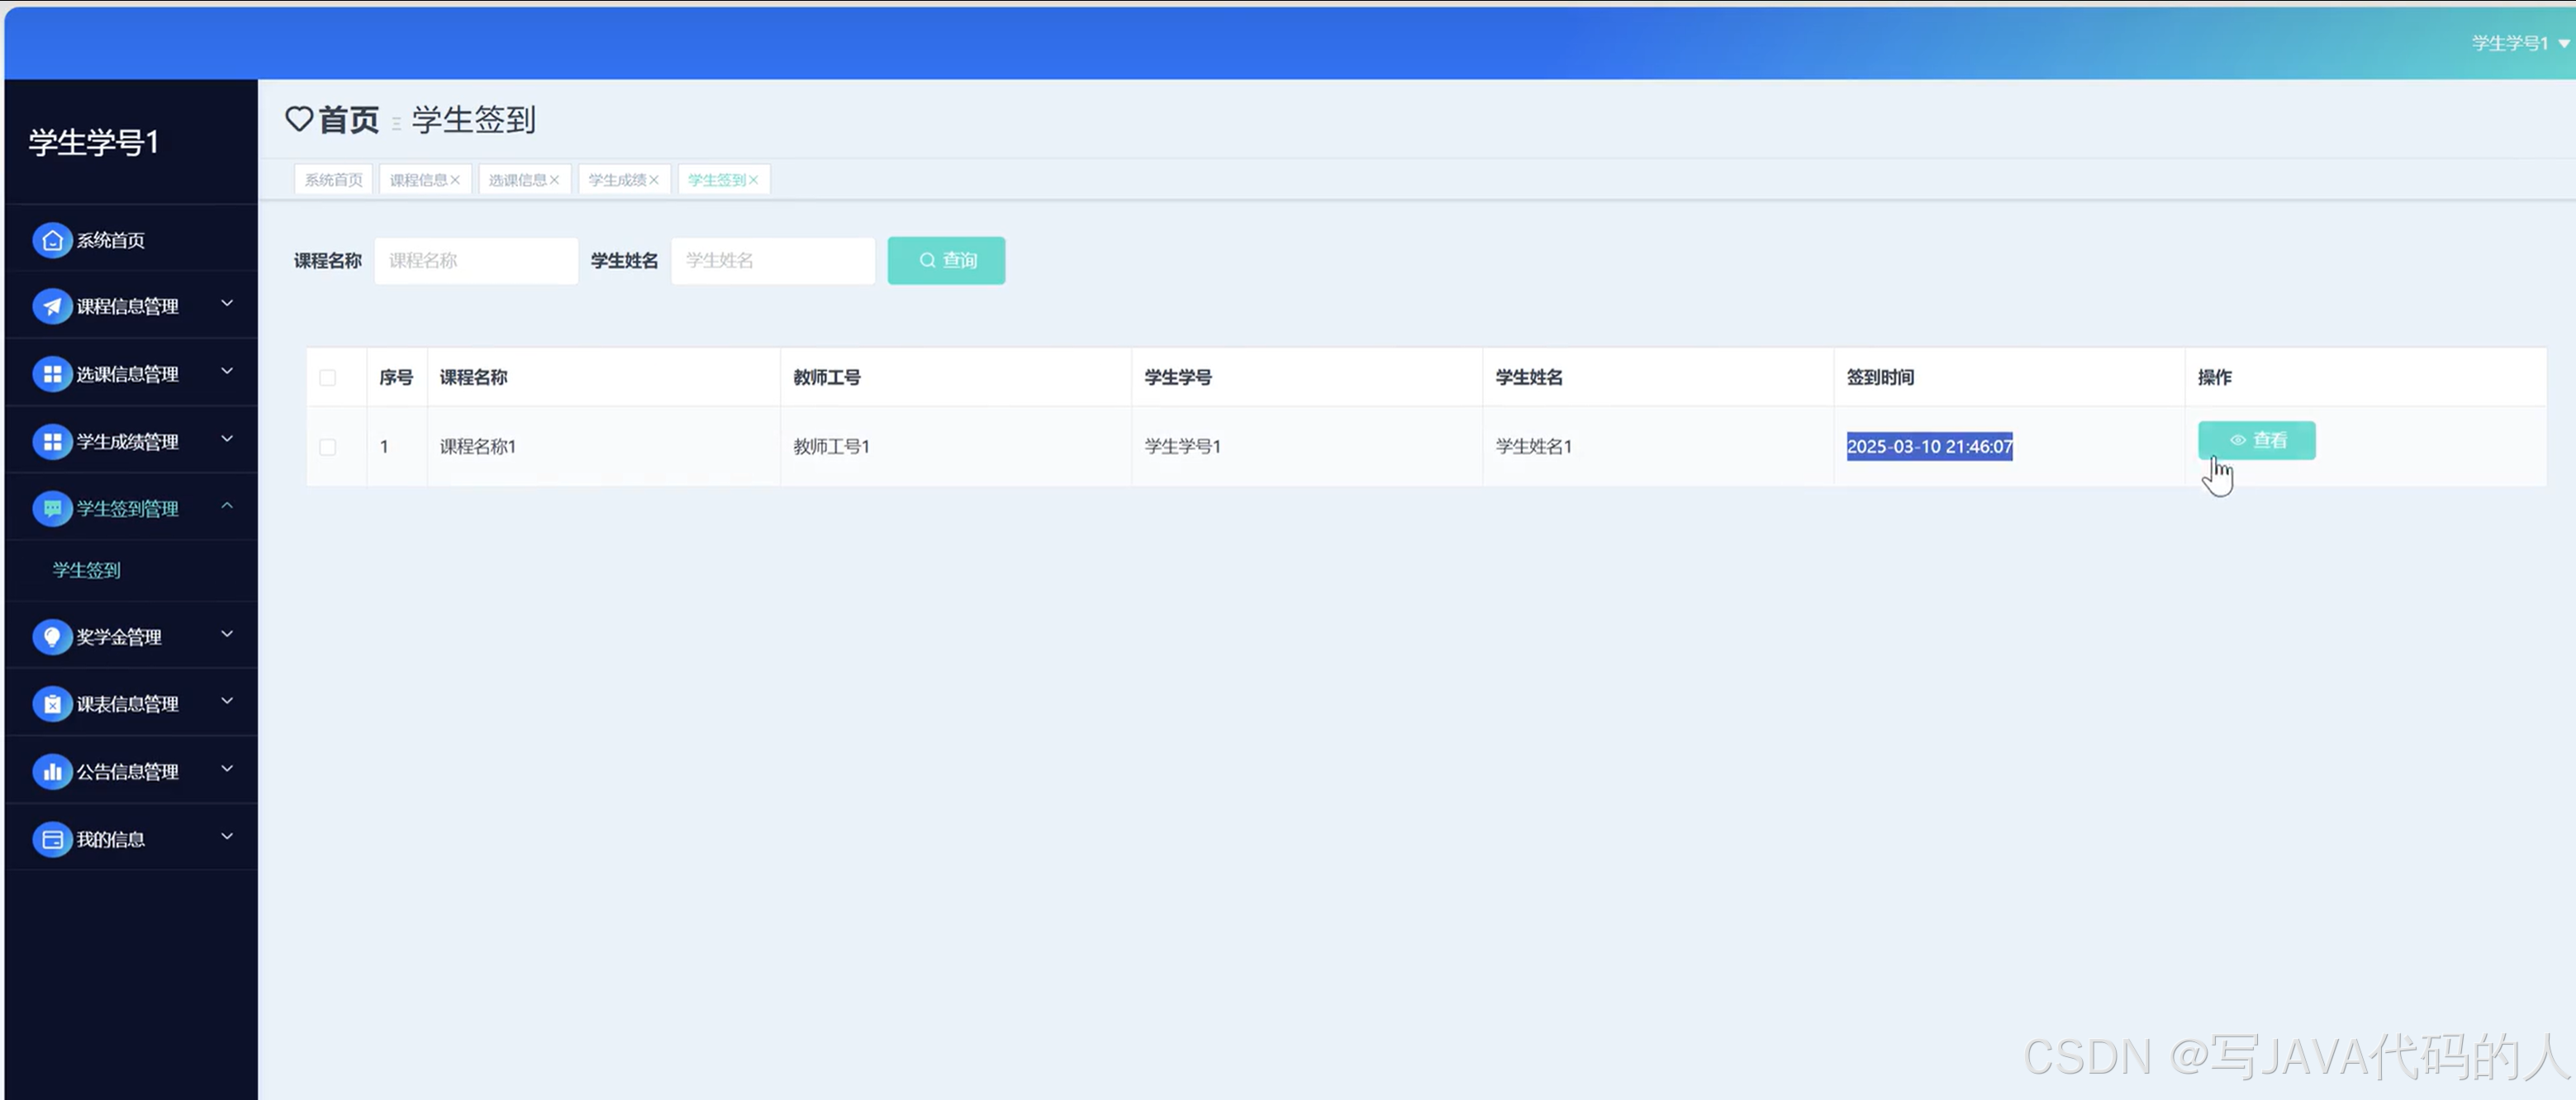The width and height of the screenshot is (2576, 1100).
Task: Collapse the 学生签到管理 section chevron
Action: point(227,506)
